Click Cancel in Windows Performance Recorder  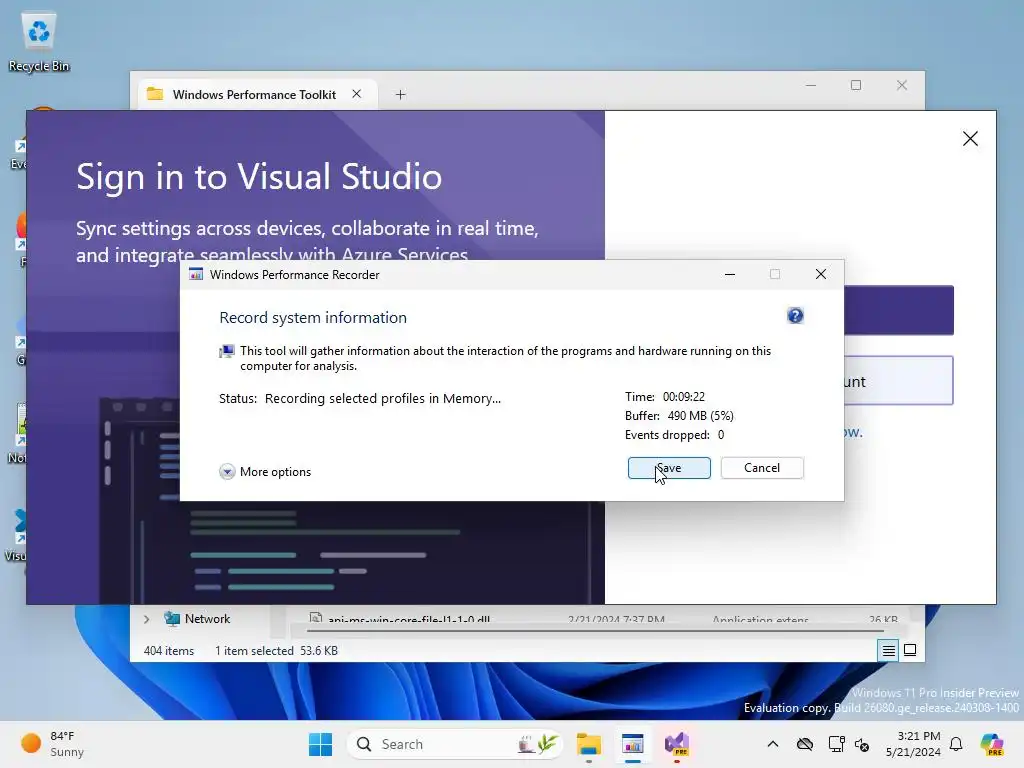point(761,468)
